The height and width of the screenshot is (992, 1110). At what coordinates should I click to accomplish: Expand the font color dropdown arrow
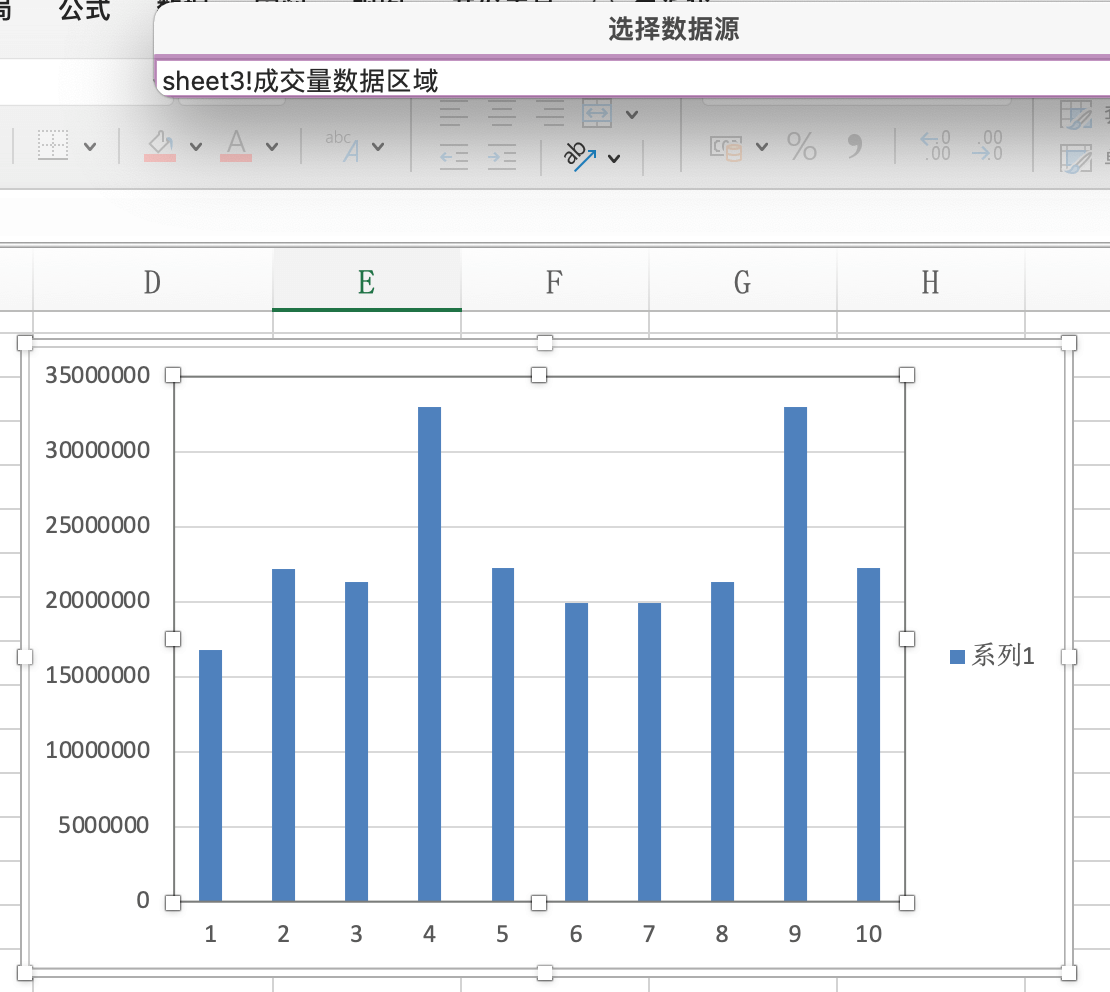(x=272, y=147)
